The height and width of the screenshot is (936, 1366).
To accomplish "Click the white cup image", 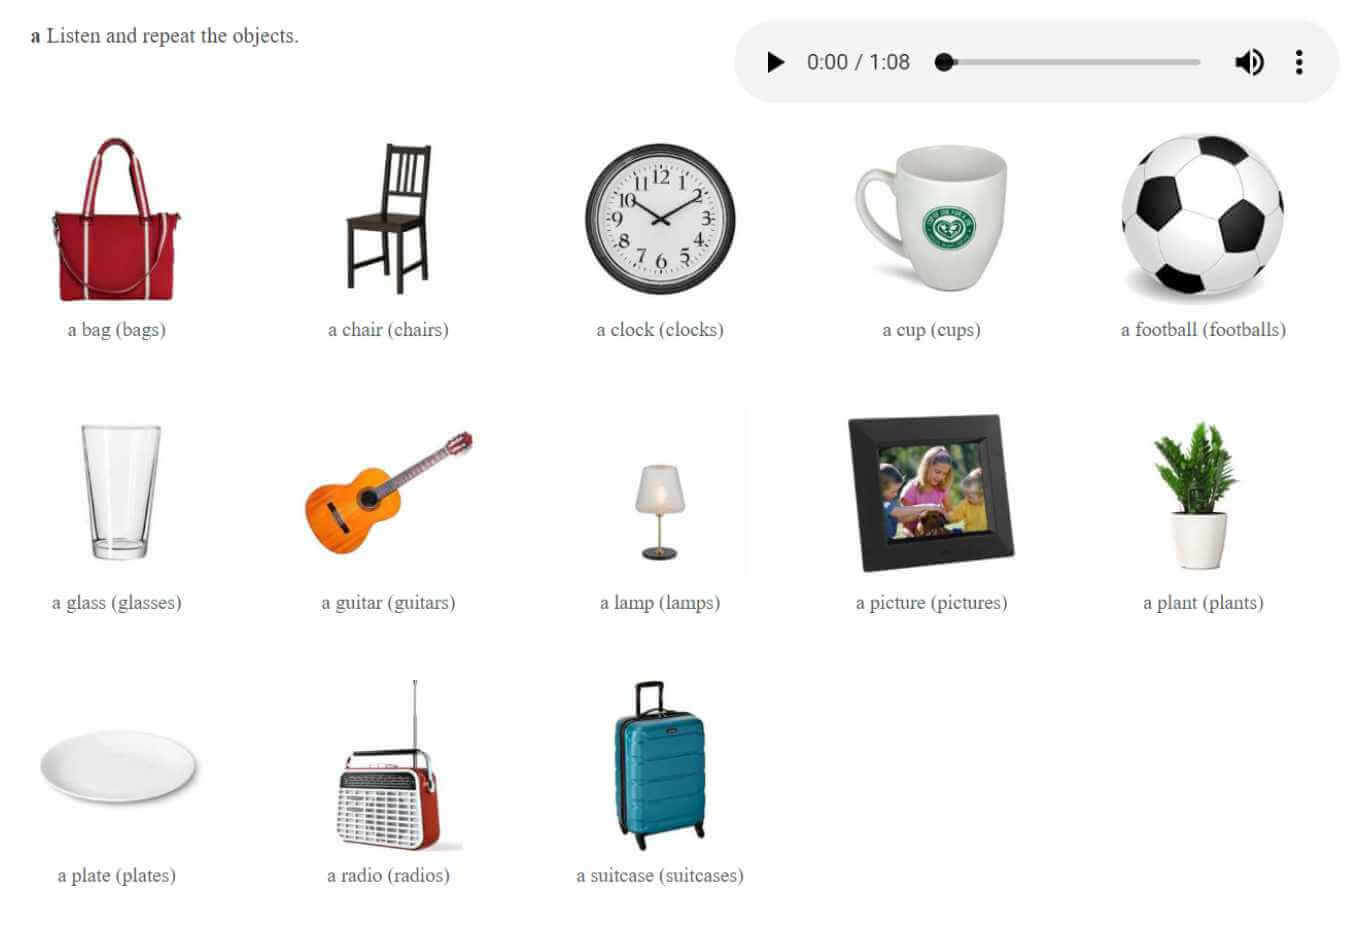I will [x=931, y=218].
